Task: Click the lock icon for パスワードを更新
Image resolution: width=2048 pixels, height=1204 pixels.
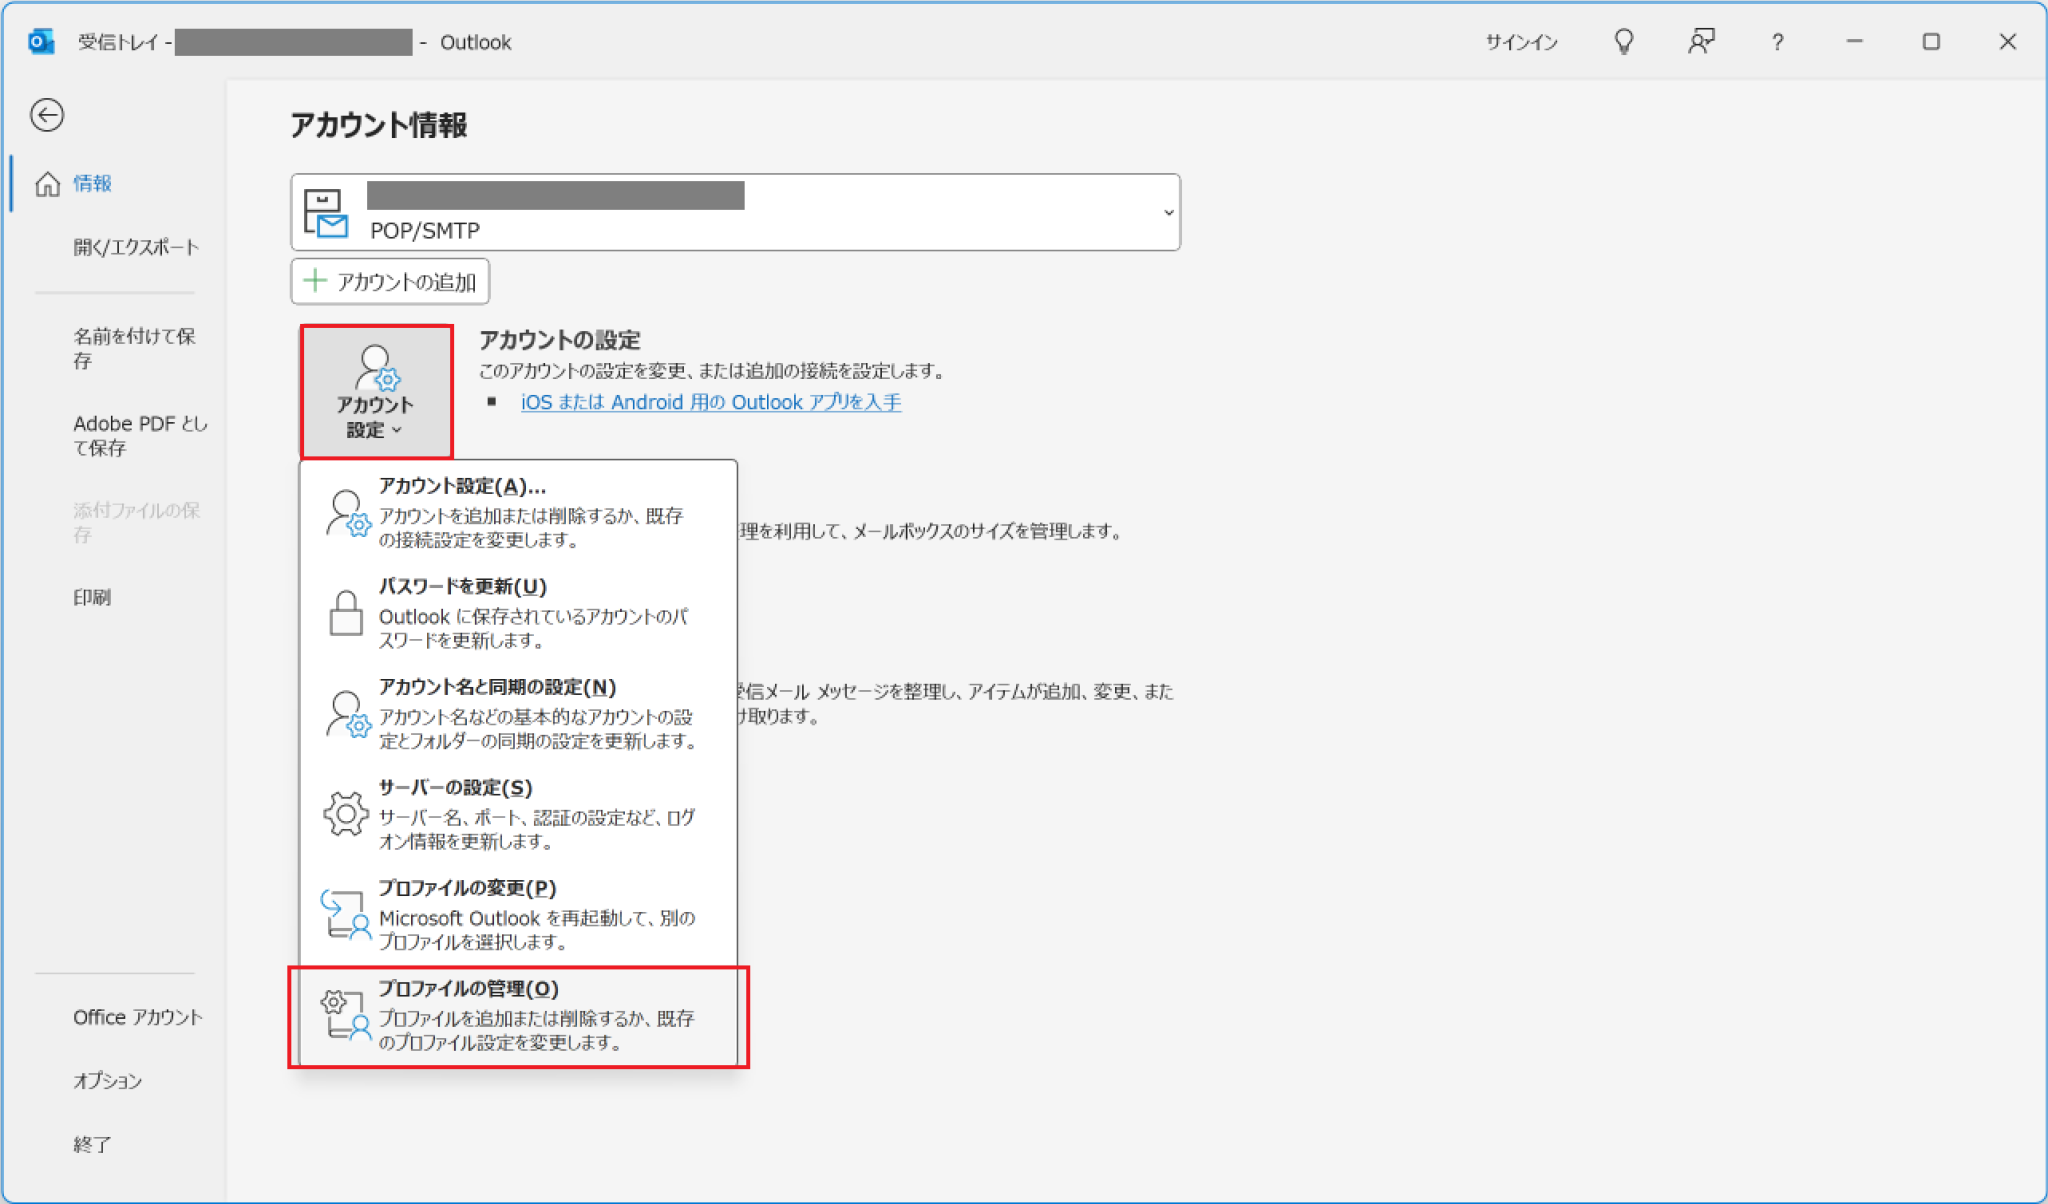Action: click(x=346, y=613)
